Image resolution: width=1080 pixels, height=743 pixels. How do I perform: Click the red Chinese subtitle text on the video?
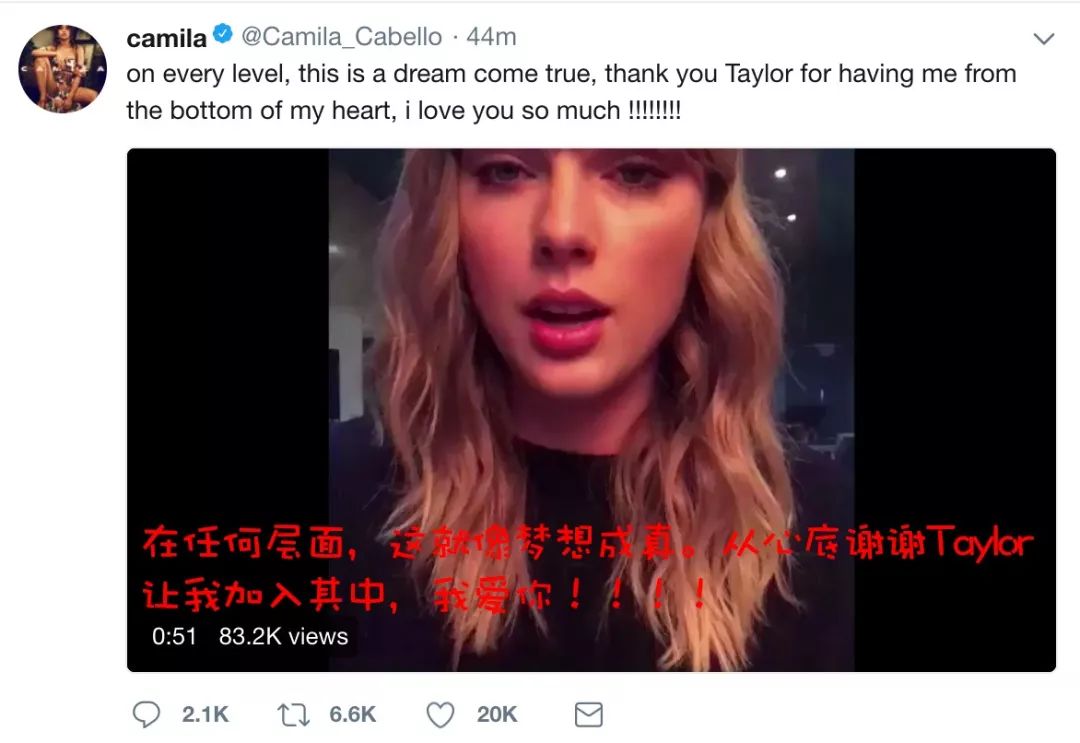(x=588, y=569)
